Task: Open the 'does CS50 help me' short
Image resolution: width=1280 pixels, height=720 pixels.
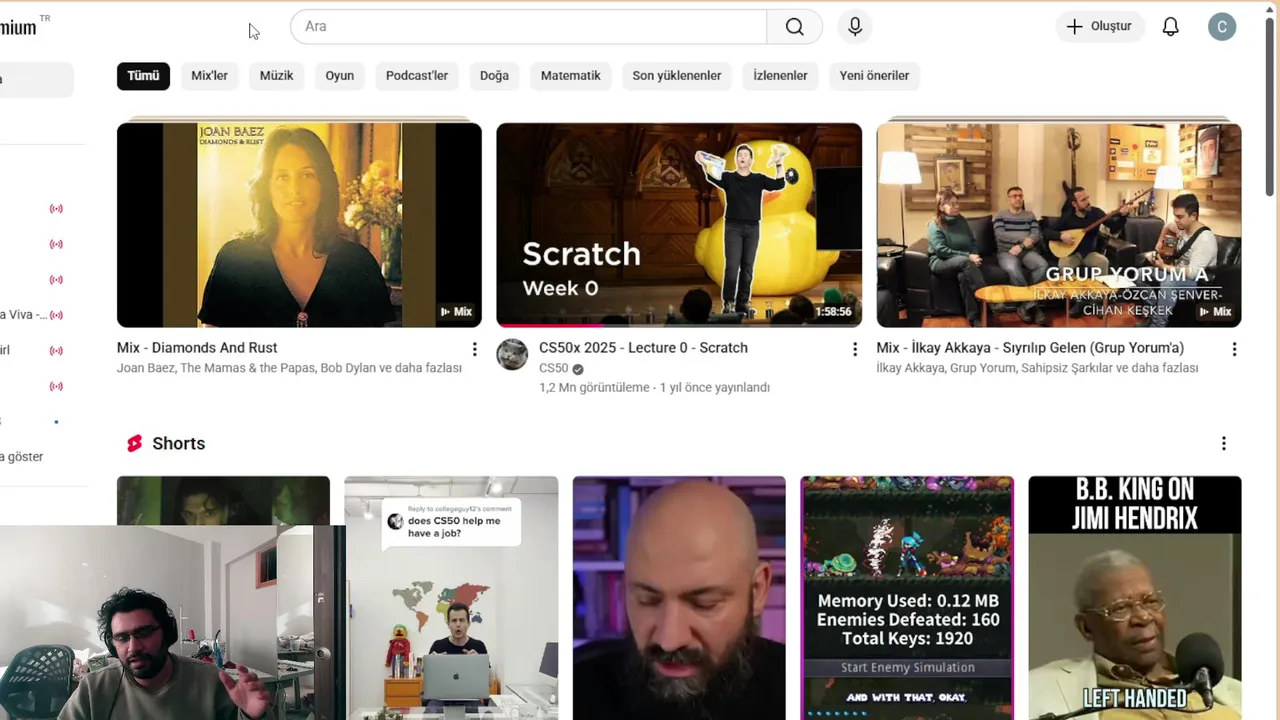Action: [x=451, y=598]
